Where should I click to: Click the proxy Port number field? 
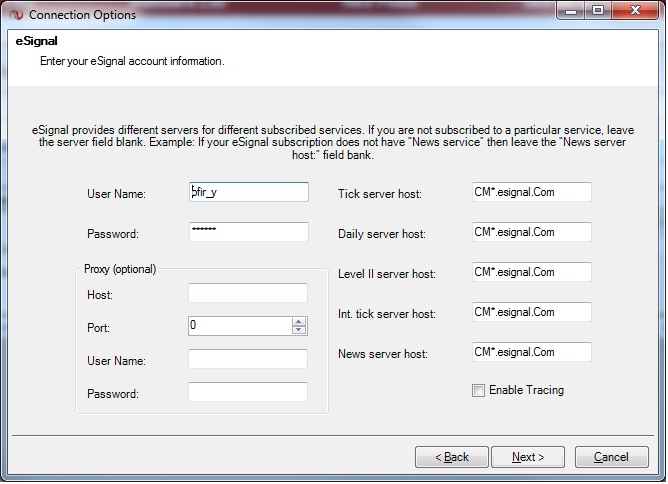(239, 326)
